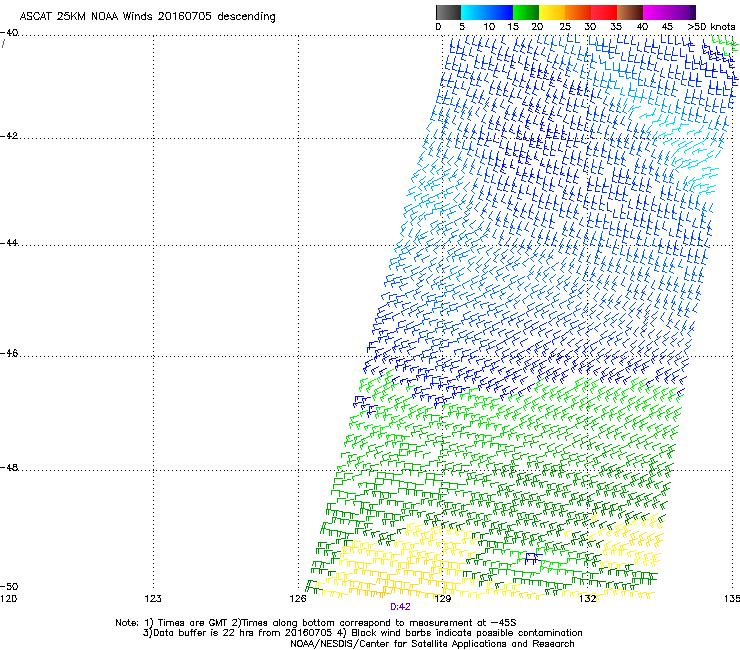Screen dimensions: 740x650
Task: Click the title 'ASCAT 25KM NOAA Winds 20160705 descending'
Action: [147, 17]
